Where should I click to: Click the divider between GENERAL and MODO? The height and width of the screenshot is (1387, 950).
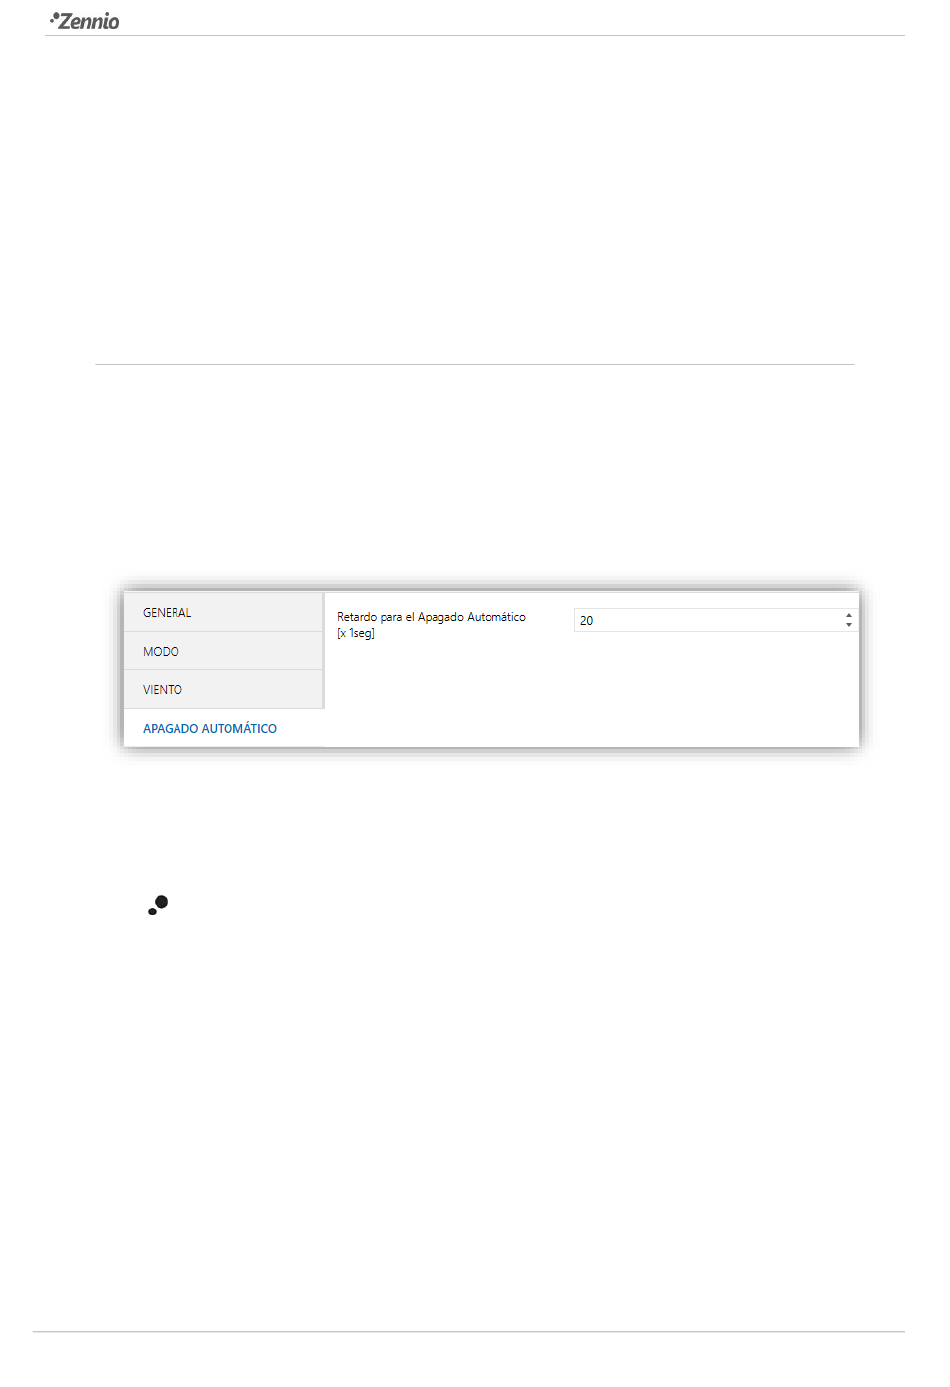point(223,632)
